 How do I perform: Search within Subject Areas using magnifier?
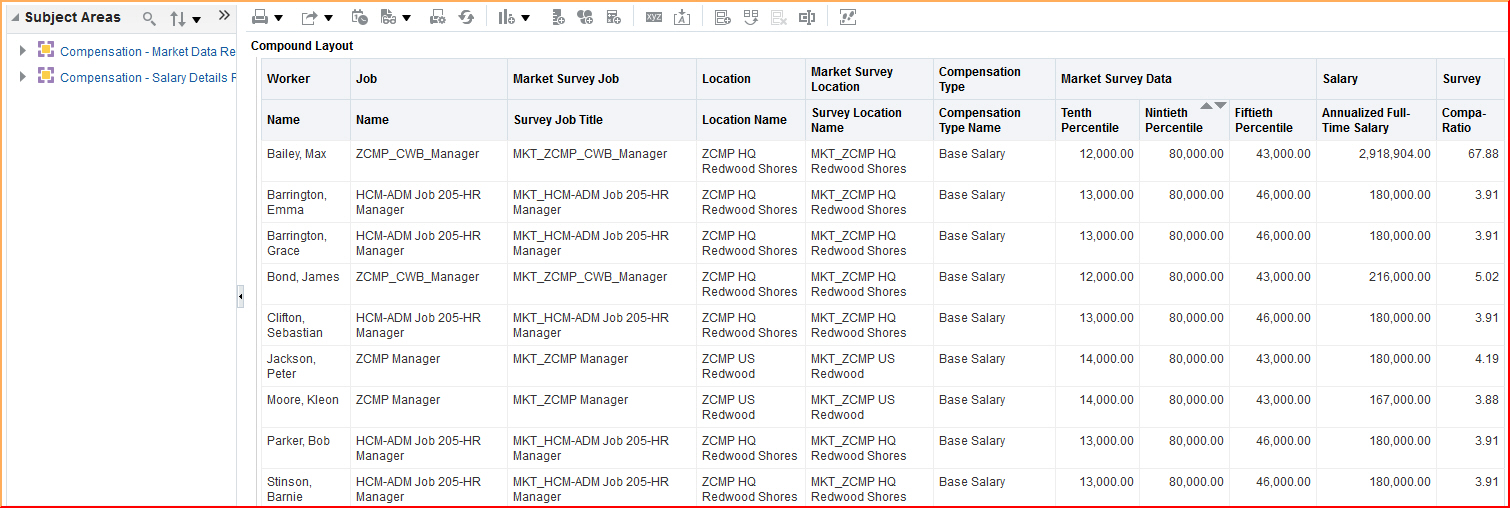click(x=149, y=18)
